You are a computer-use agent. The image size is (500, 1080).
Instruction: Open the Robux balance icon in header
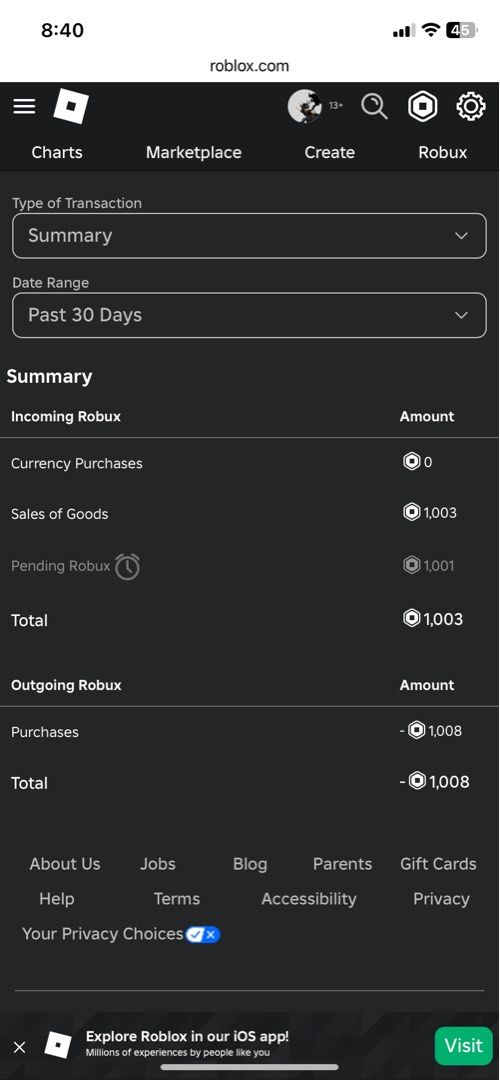coord(422,107)
